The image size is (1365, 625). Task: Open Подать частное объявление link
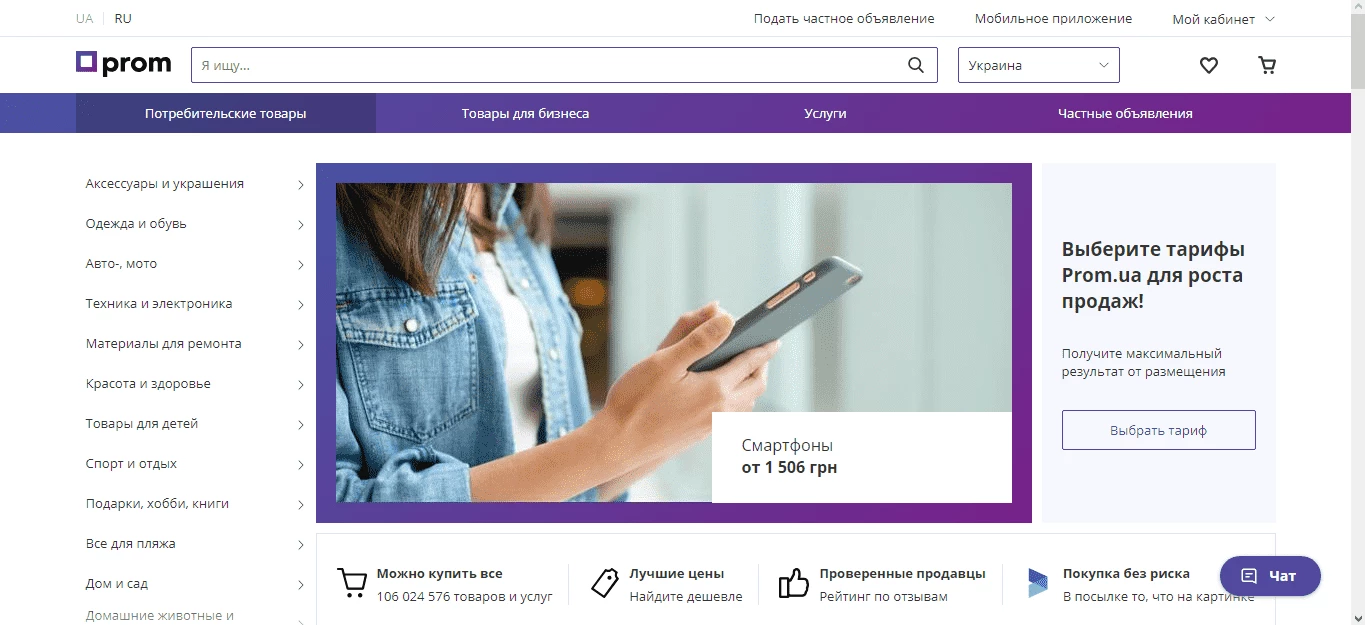(x=844, y=18)
